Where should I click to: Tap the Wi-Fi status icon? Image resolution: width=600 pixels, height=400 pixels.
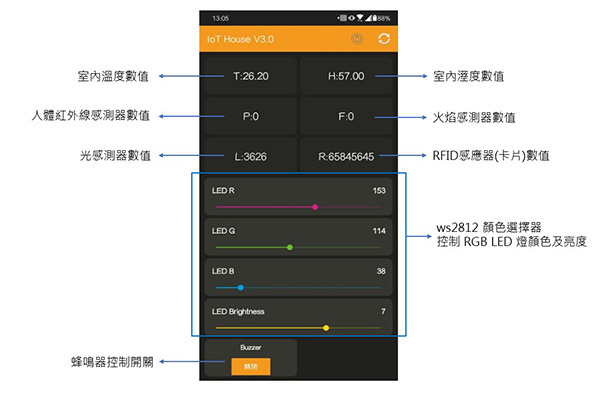click(360, 18)
